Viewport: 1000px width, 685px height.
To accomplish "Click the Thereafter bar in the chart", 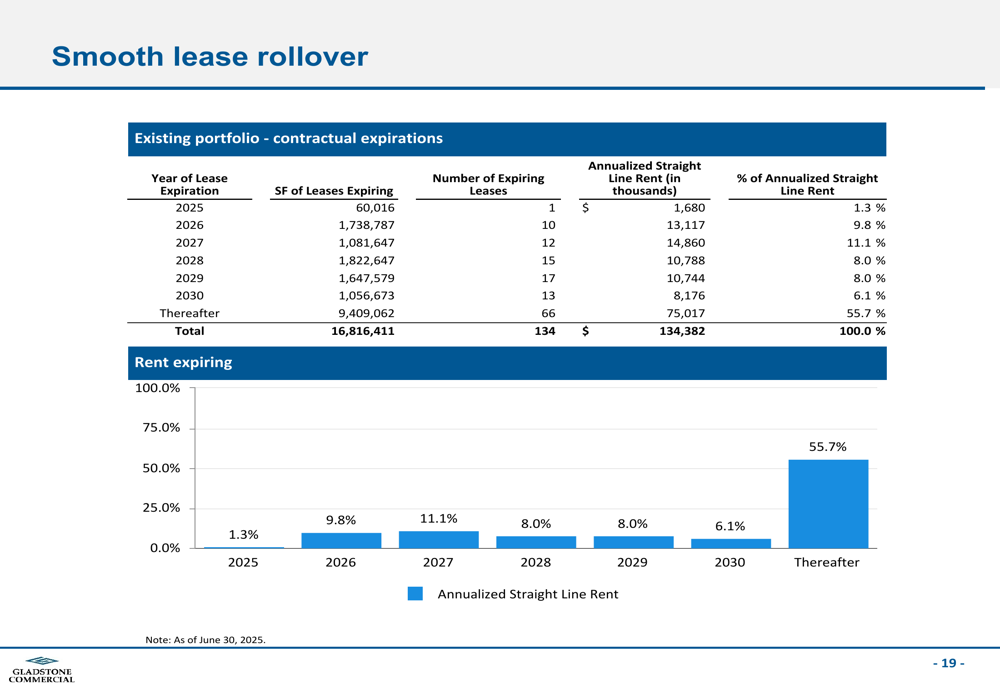I will coord(828,504).
